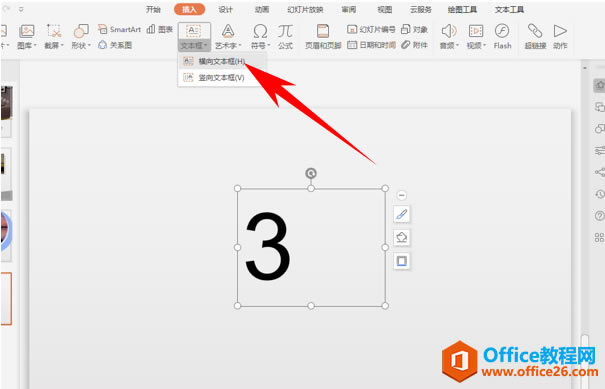The image size is (605, 389).
Task: Expand the 形状 shapes dropdown
Action: [x=81, y=46]
